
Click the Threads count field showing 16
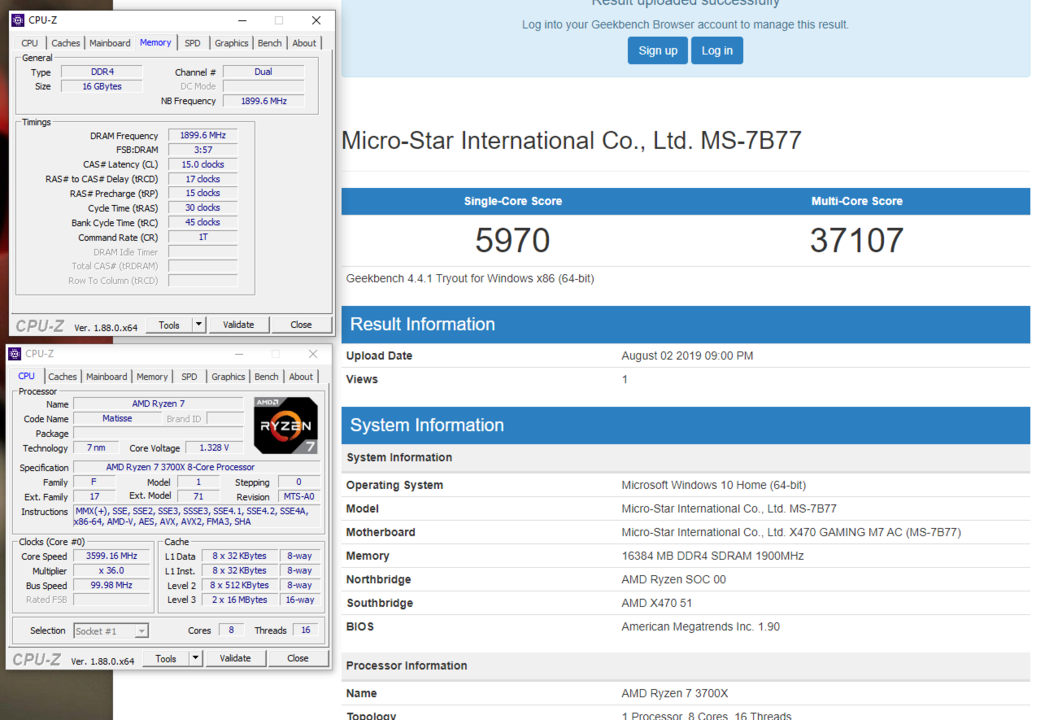pyautogui.click(x=305, y=630)
